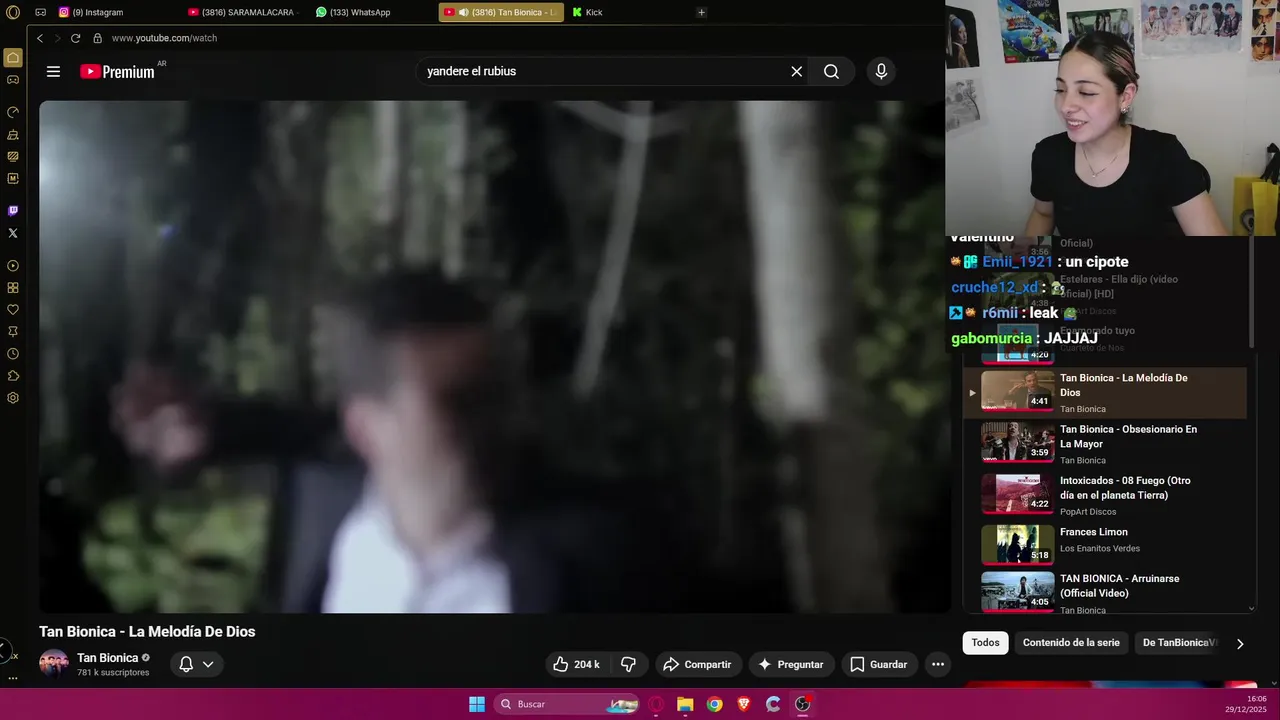
Task: Open File Explorer from the taskbar
Action: [x=685, y=704]
